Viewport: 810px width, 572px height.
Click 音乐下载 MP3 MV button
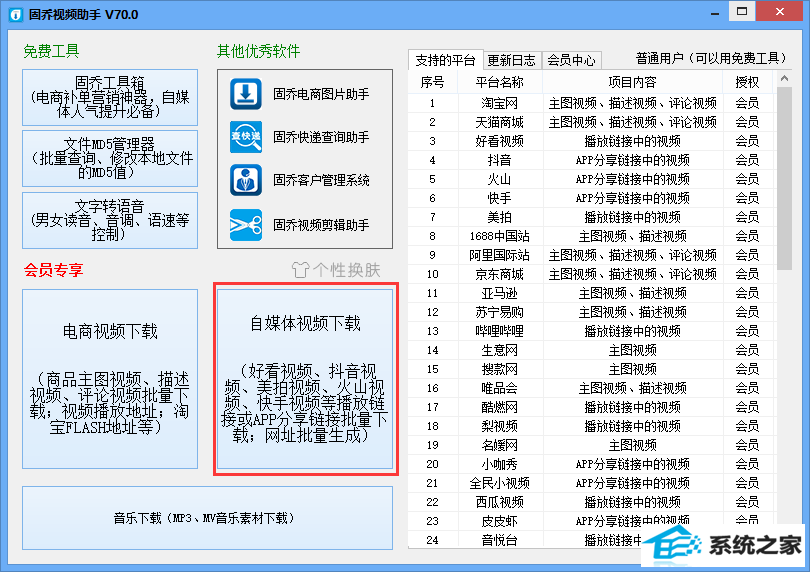(x=207, y=518)
